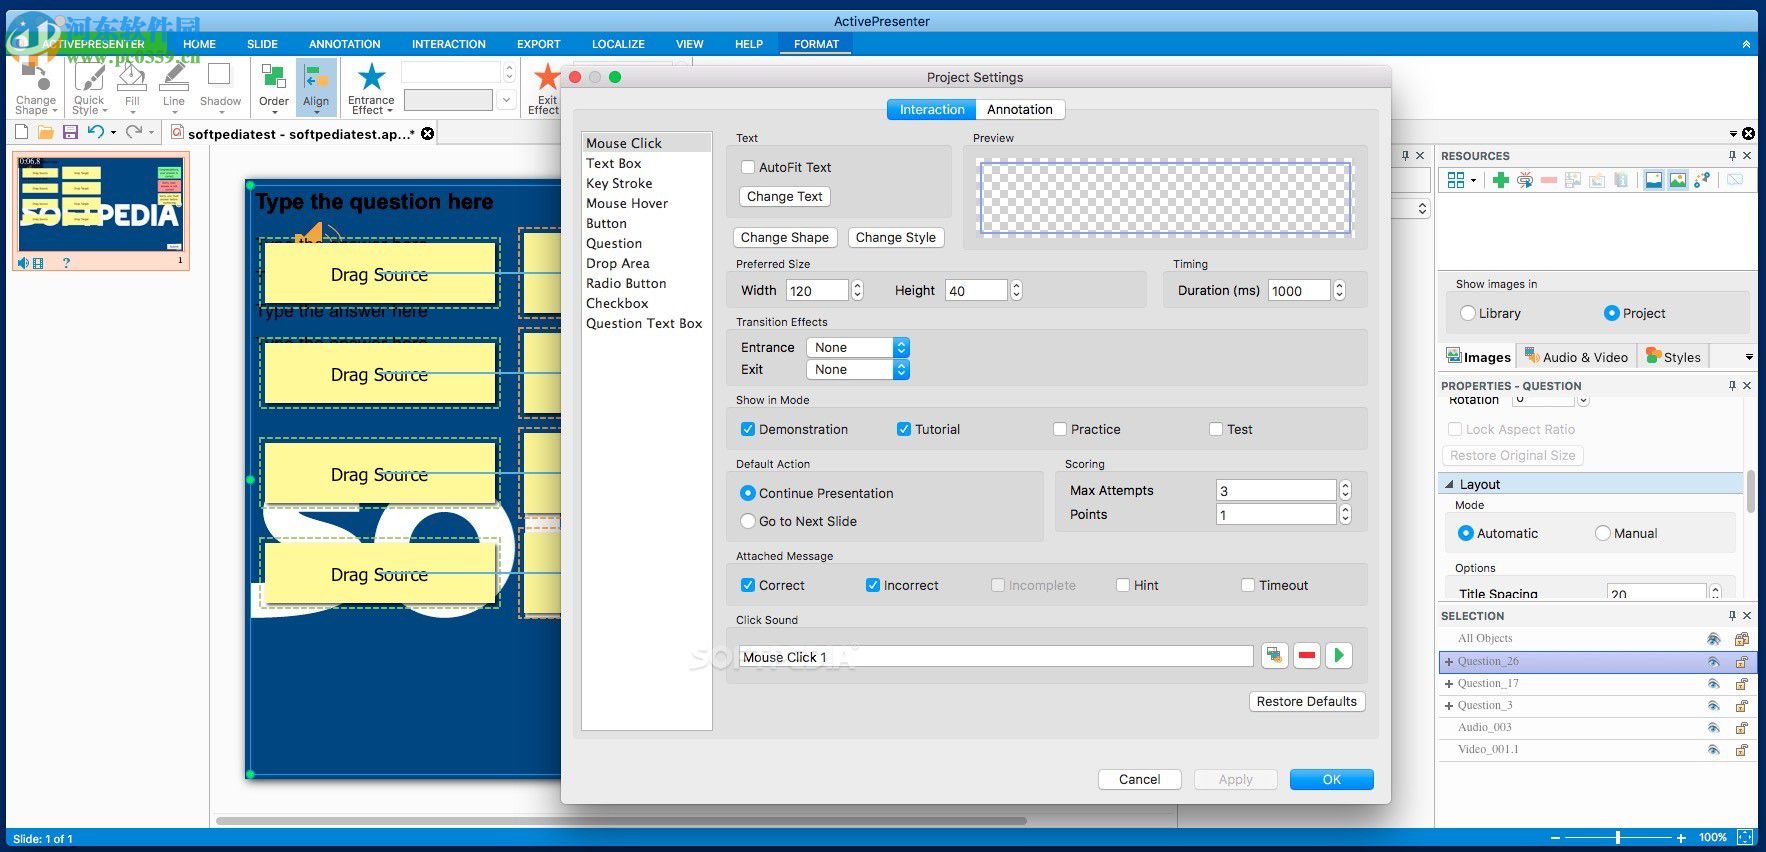Pin the Selection panel
The width and height of the screenshot is (1766, 852).
coord(1732,615)
